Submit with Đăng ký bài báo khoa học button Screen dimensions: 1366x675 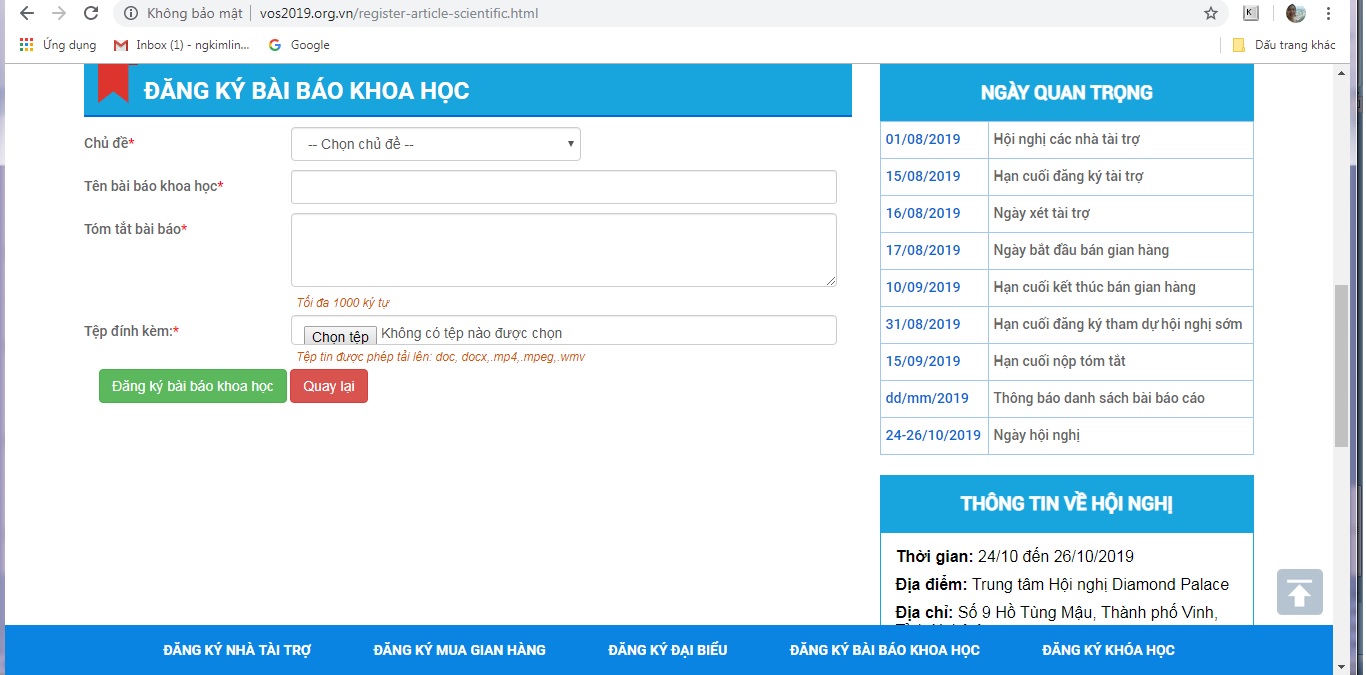point(192,386)
